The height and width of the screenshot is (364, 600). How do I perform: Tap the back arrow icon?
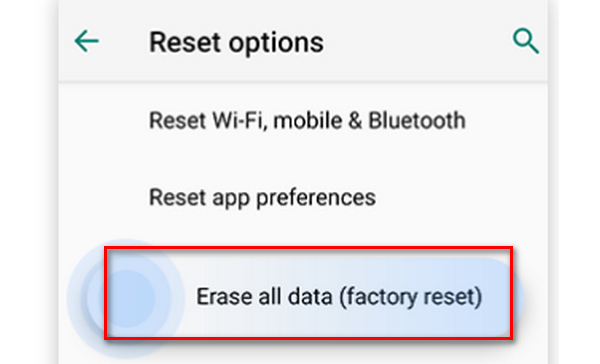click(x=86, y=41)
